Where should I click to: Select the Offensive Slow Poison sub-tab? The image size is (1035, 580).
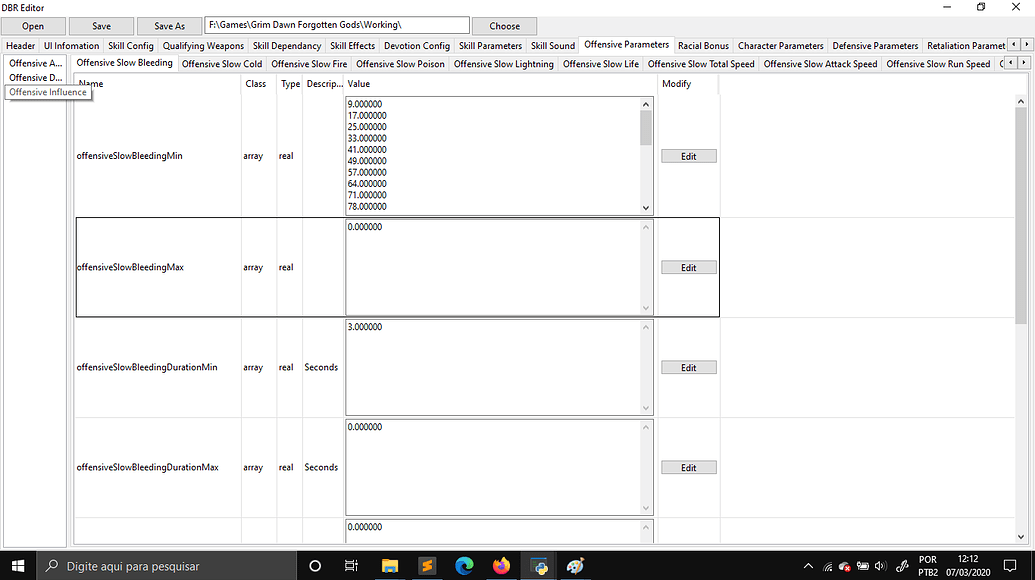(x=400, y=64)
